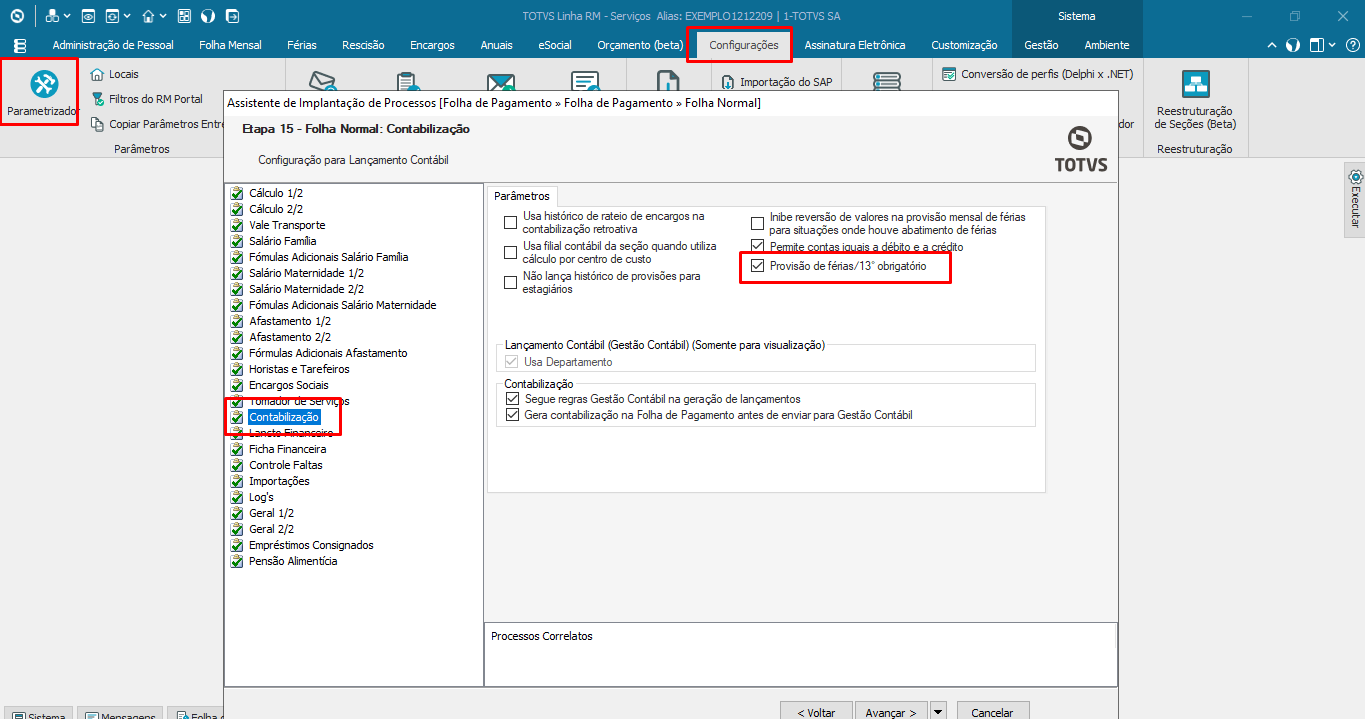Expand dropdown next to home icon
Screen dimensions: 1365x719
pos(163,16)
